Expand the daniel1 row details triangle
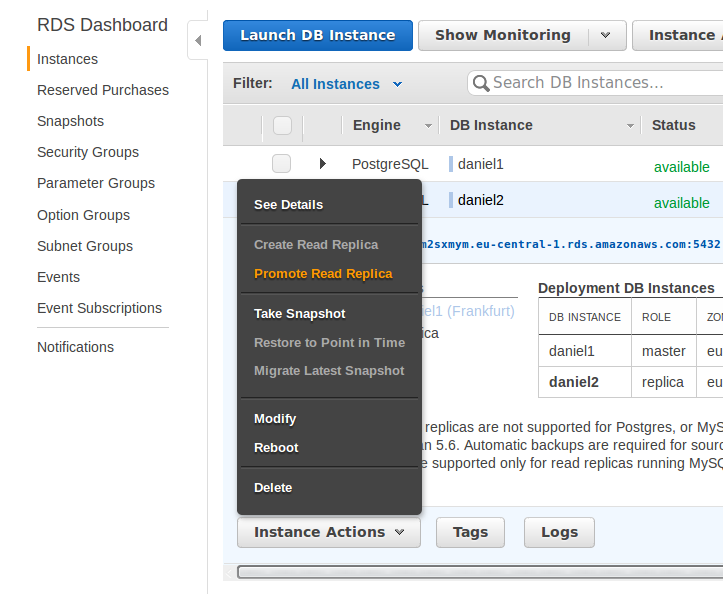The height and width of the screenshot is (594, 723). click(x=322, y=163)
